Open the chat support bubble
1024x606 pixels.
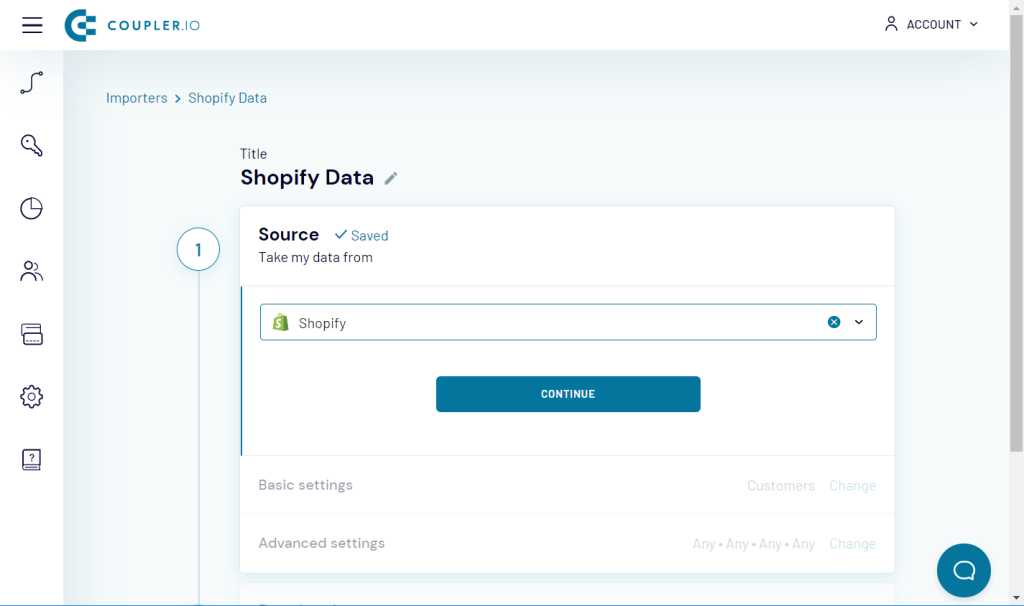tap(963, 570)
